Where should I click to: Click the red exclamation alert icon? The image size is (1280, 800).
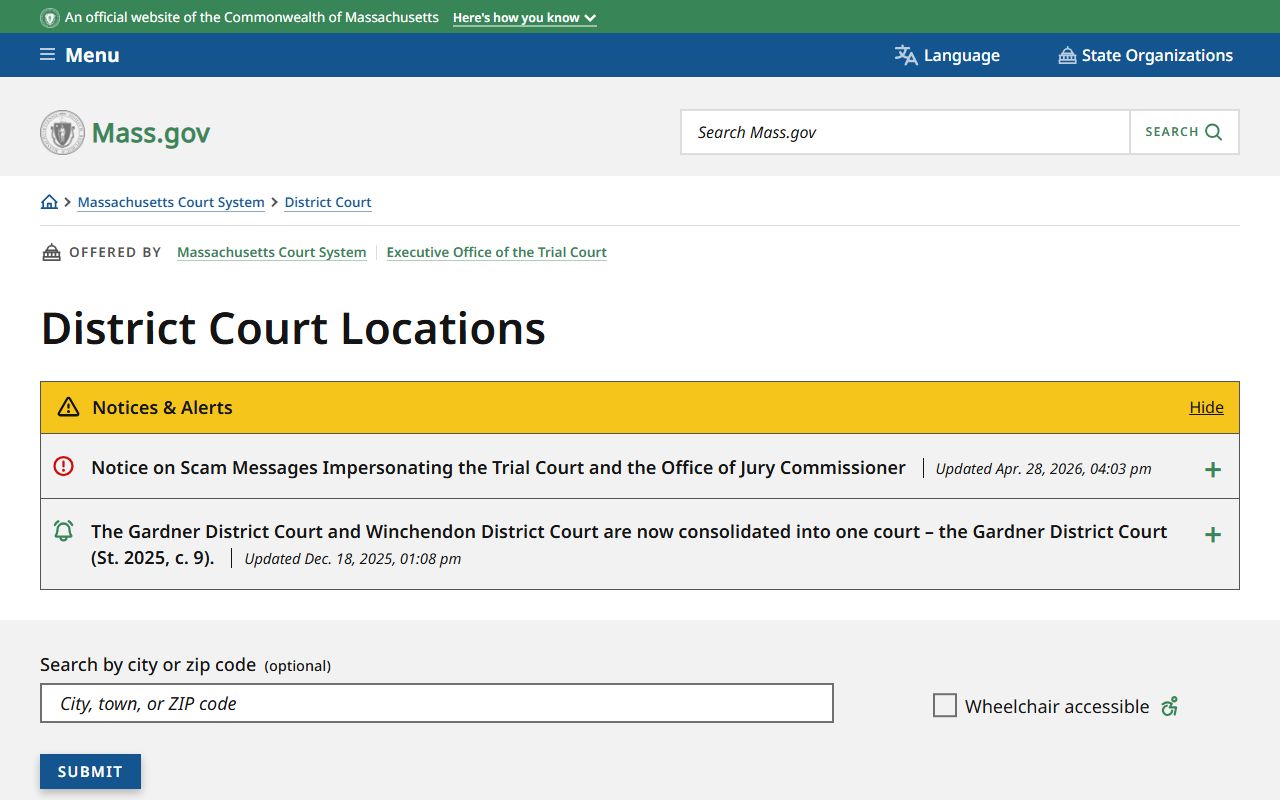[63, 466]
